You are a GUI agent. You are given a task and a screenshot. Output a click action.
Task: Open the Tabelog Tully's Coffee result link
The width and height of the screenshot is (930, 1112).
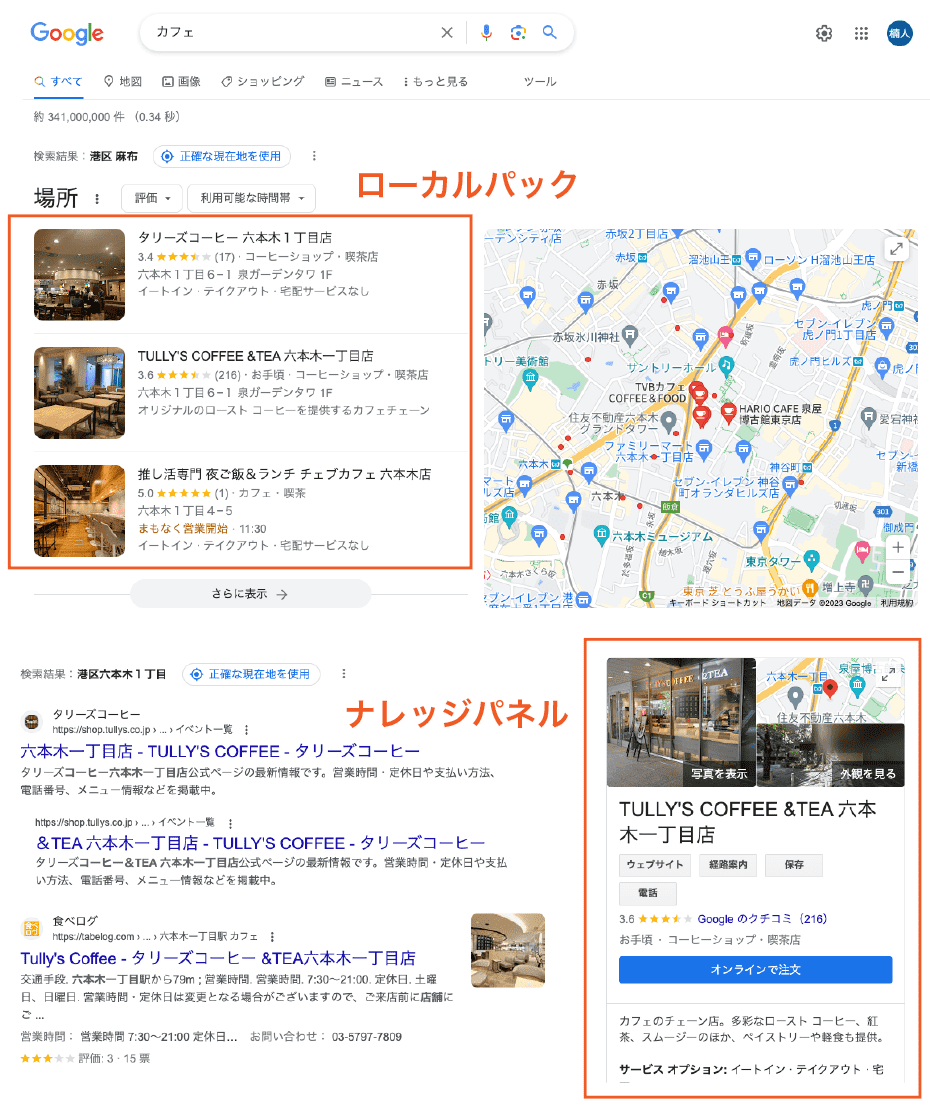click(218, 958)
